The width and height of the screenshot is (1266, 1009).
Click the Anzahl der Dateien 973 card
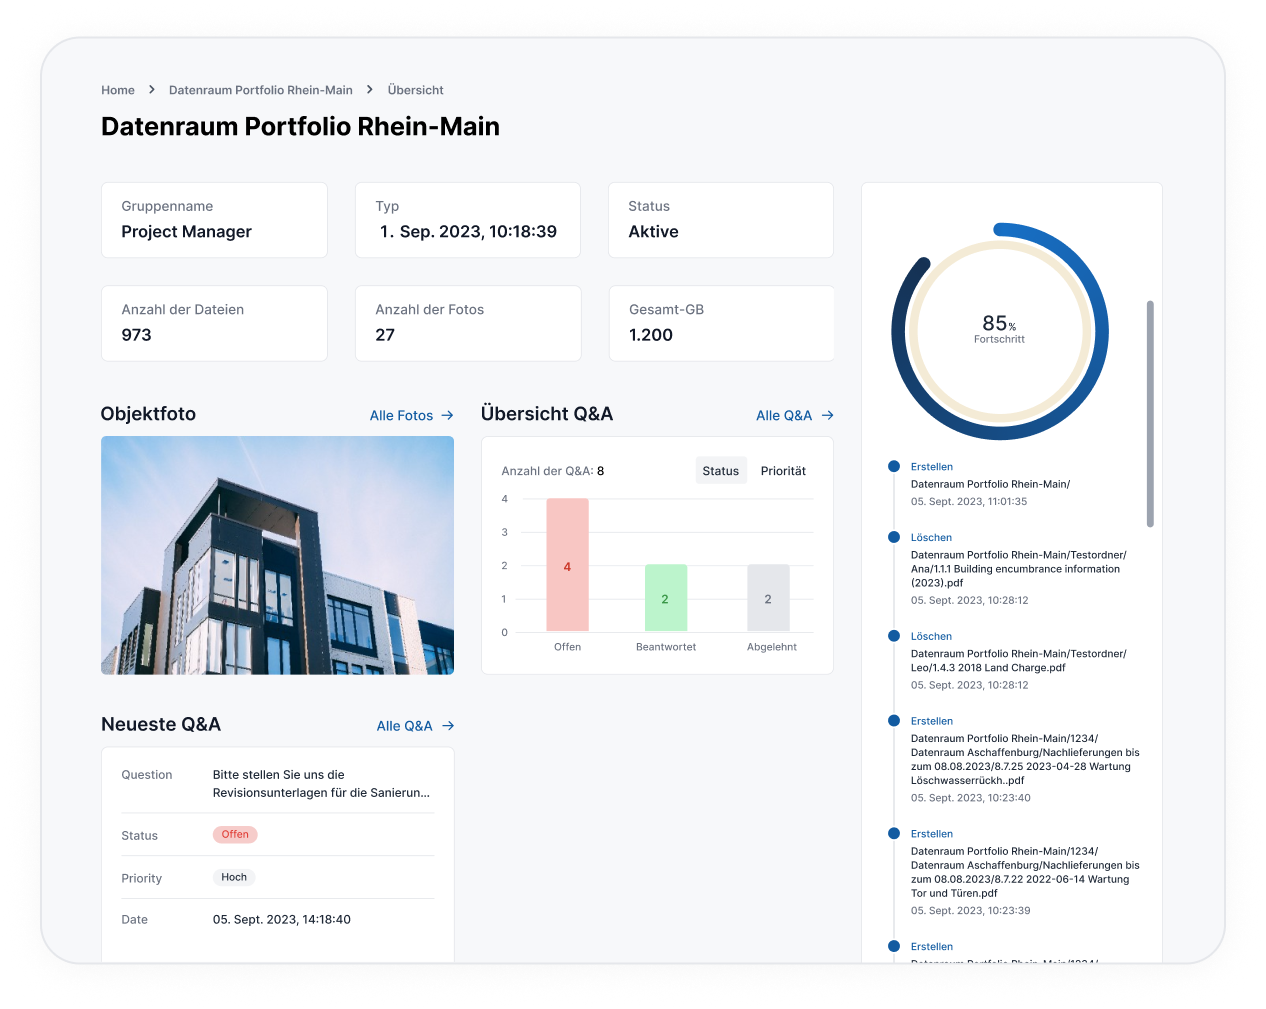pos(214,323)
